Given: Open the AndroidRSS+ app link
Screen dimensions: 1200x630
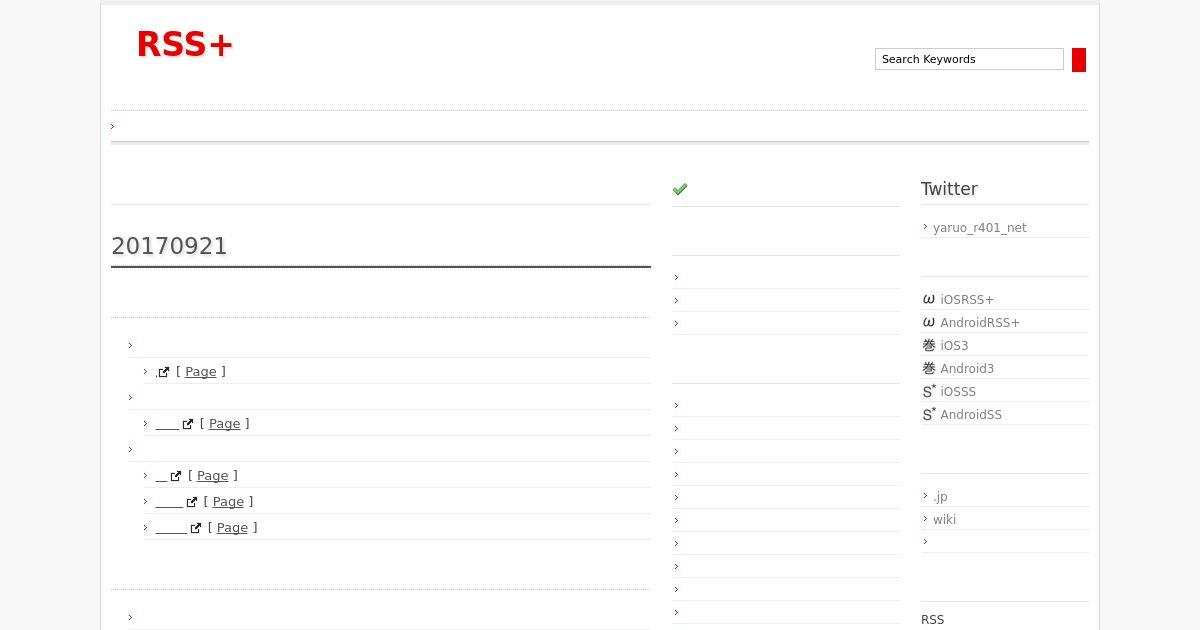Looking at the screenshot, I should click(980, 323).
